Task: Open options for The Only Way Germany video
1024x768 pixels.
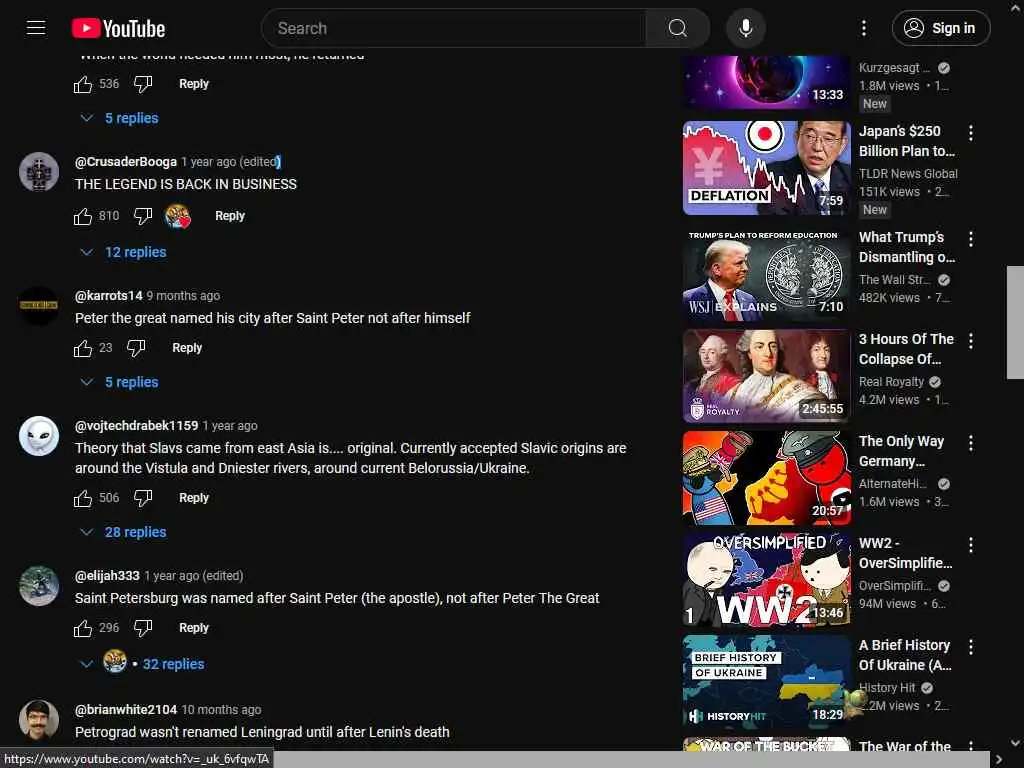Action: 971,443
